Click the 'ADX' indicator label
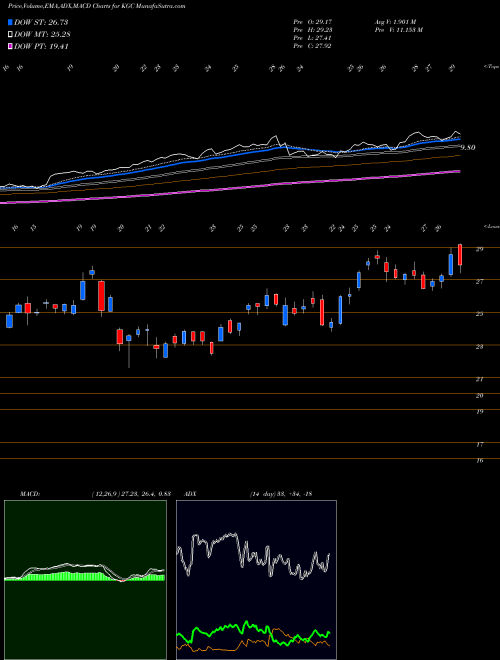500x660 pixels. coord(190,494)
